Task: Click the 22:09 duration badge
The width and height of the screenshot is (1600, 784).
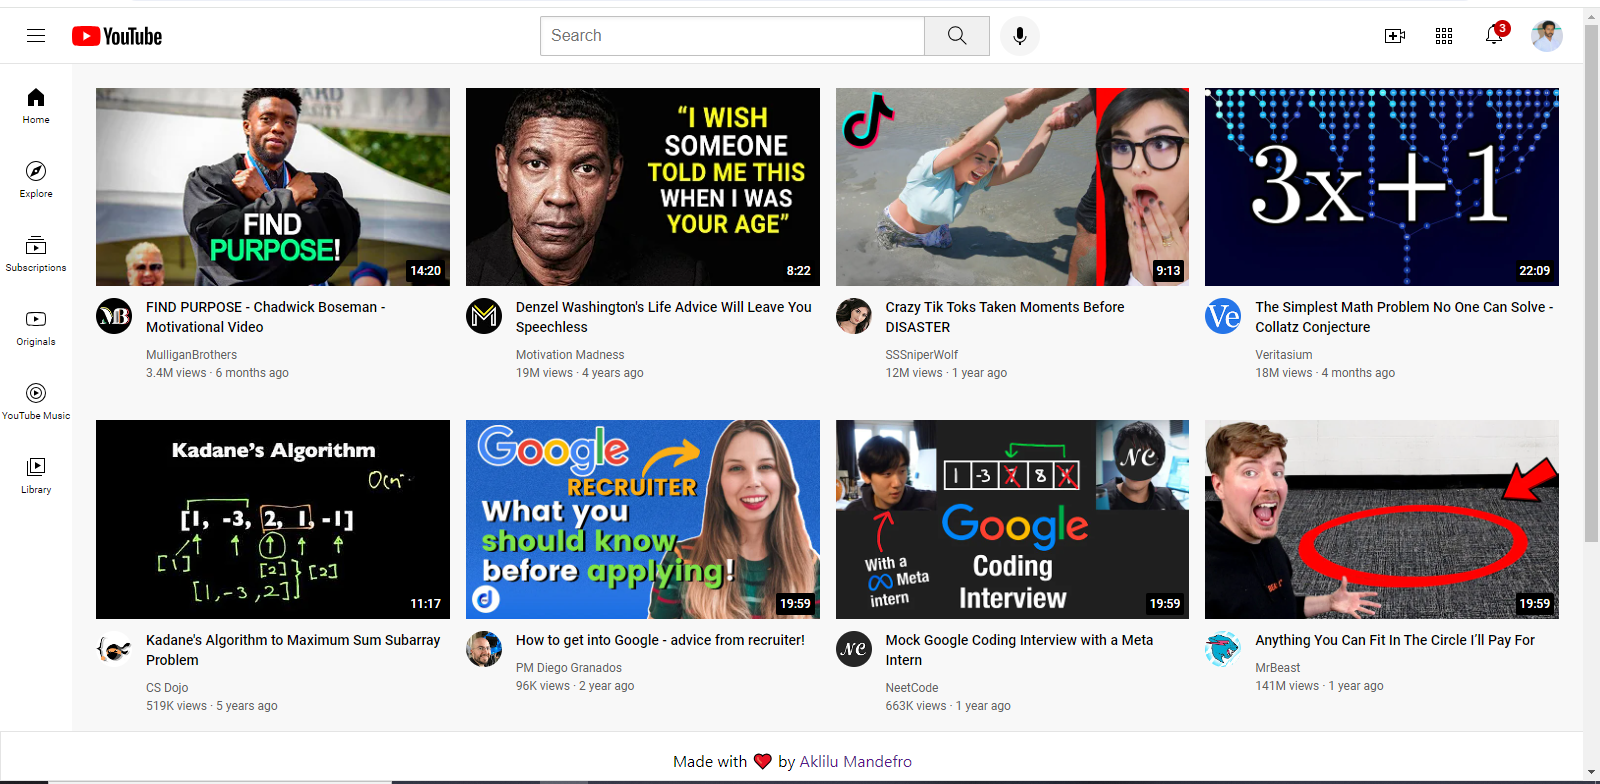Action: (1535, 271)
